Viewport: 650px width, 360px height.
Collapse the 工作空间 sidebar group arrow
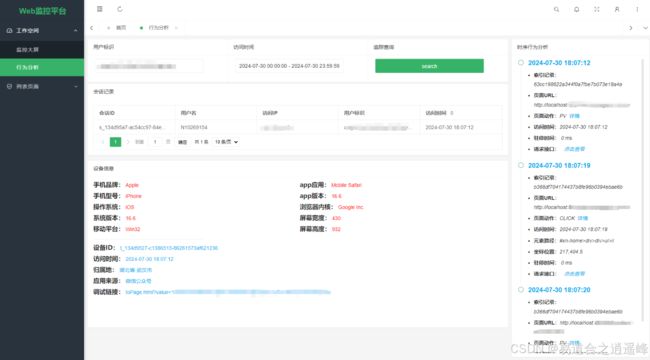(x=75, y=31)
